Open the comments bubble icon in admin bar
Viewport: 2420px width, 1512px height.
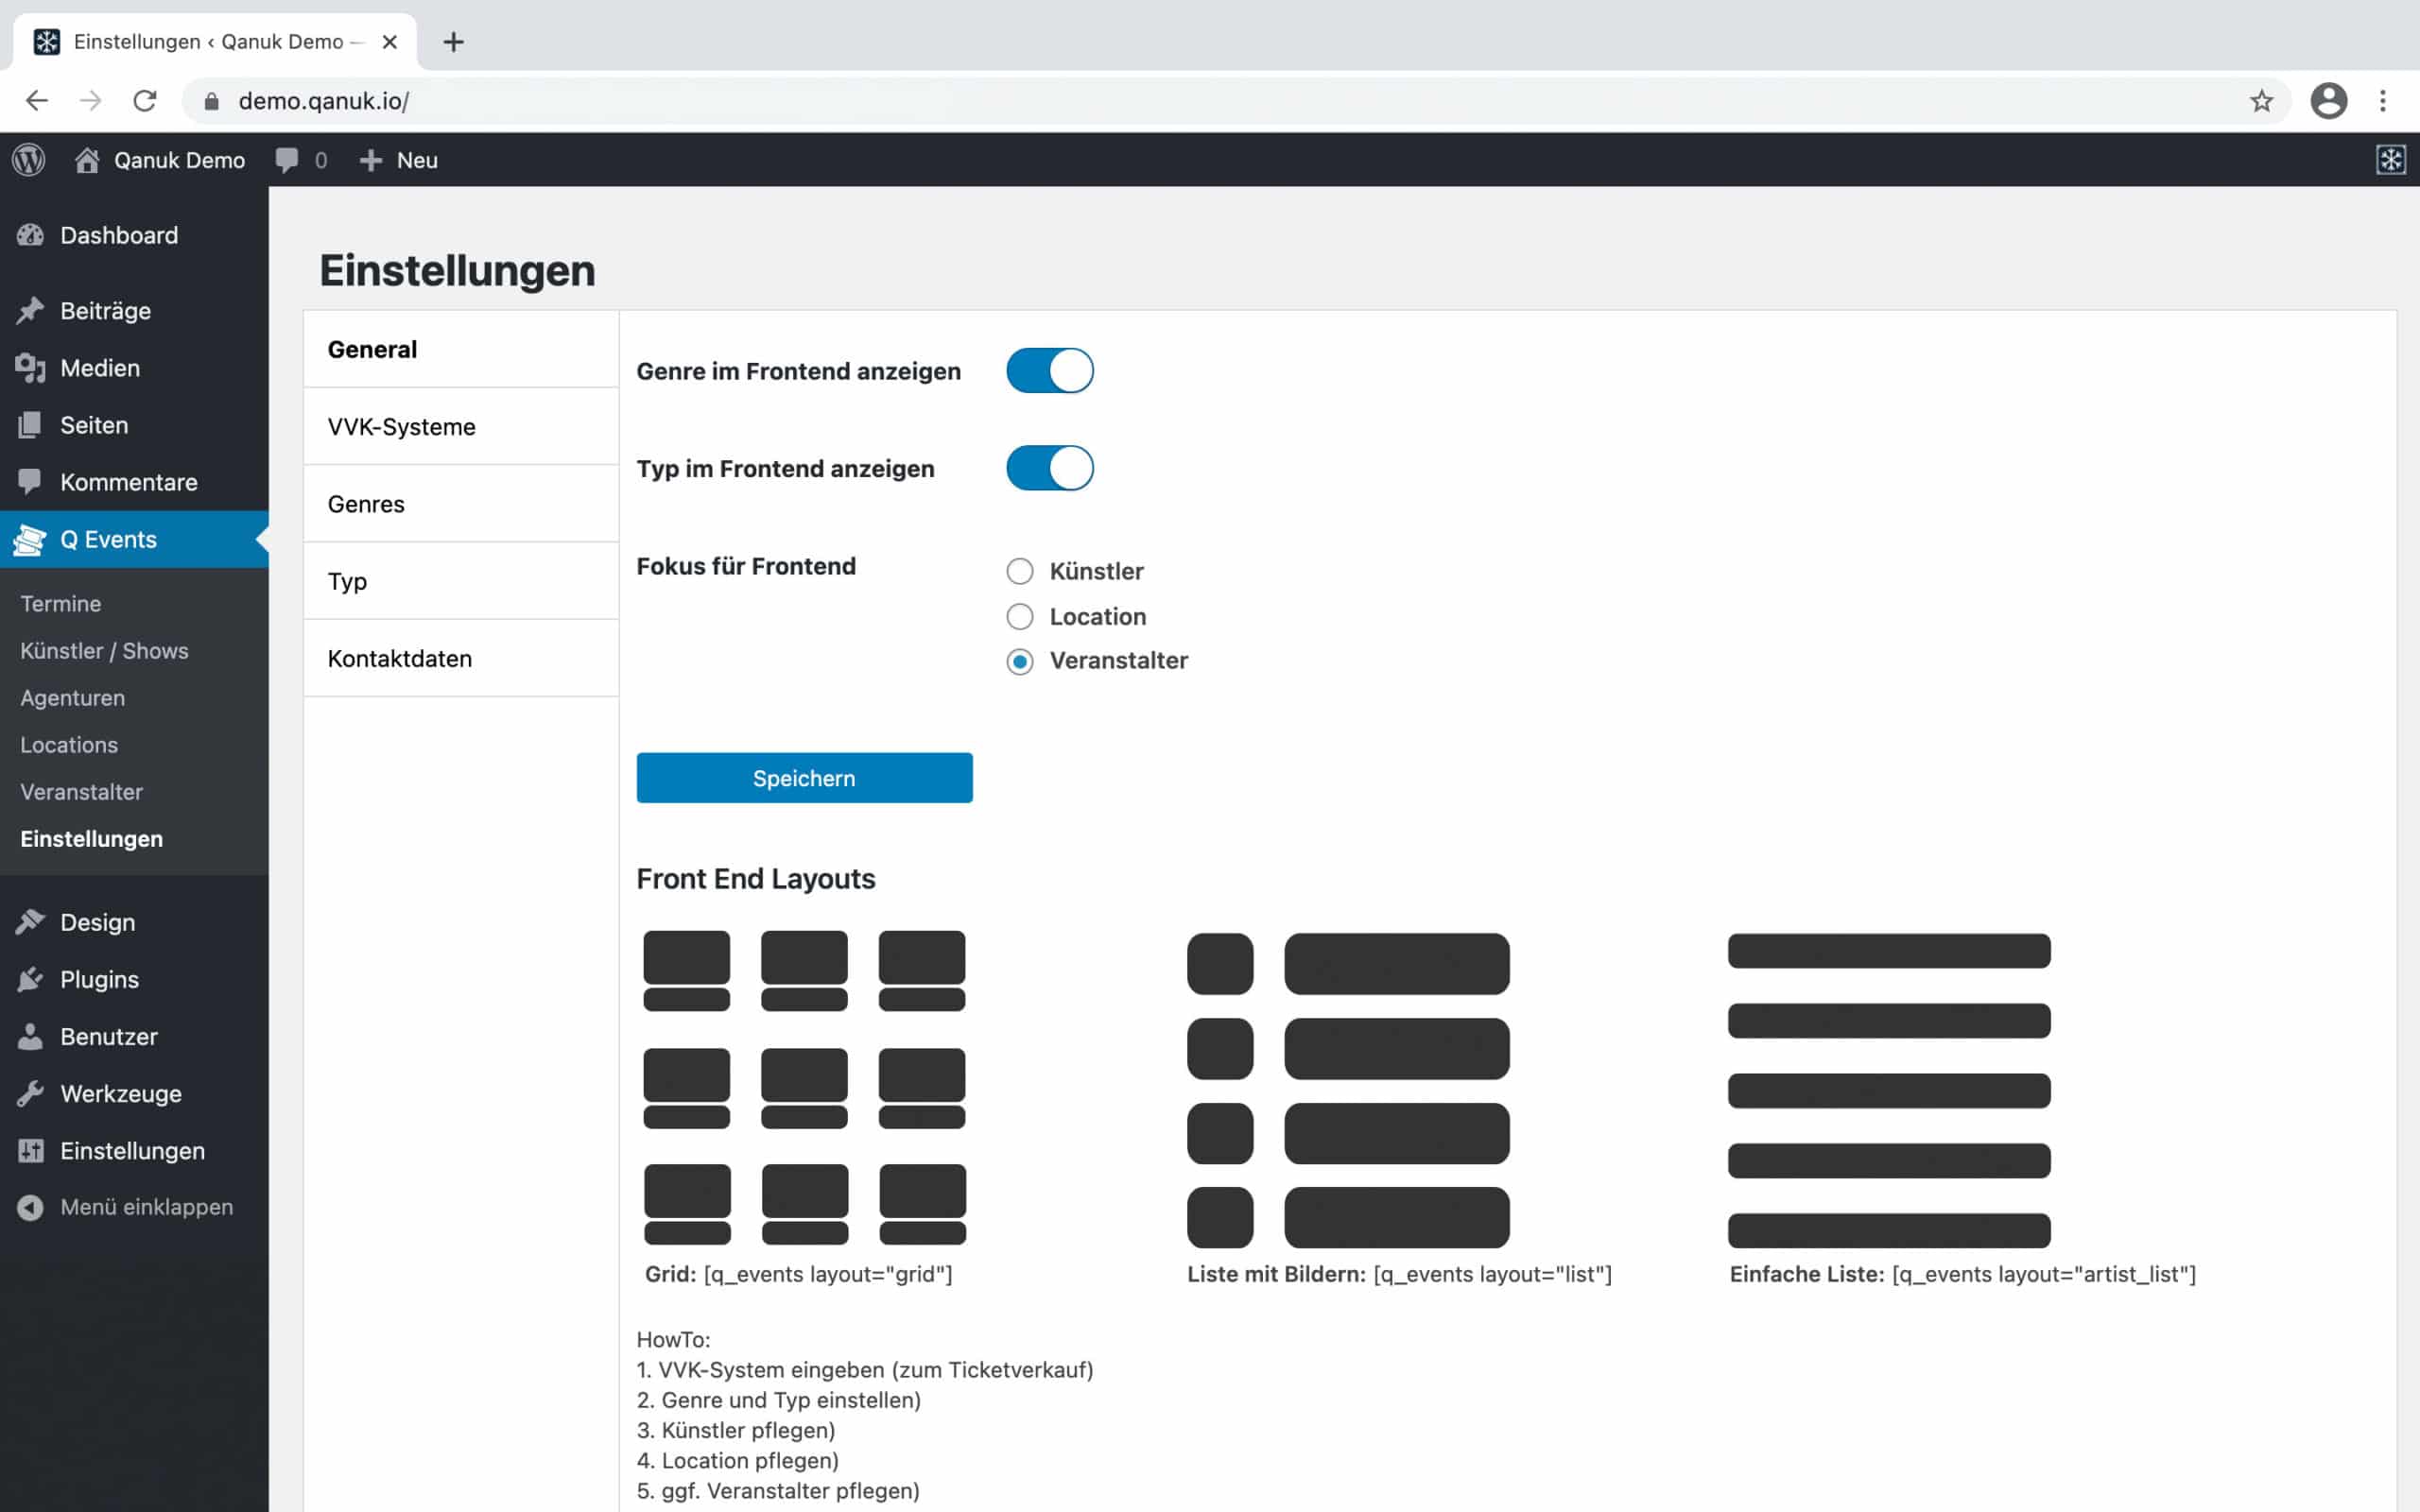(x=287, y=160)
